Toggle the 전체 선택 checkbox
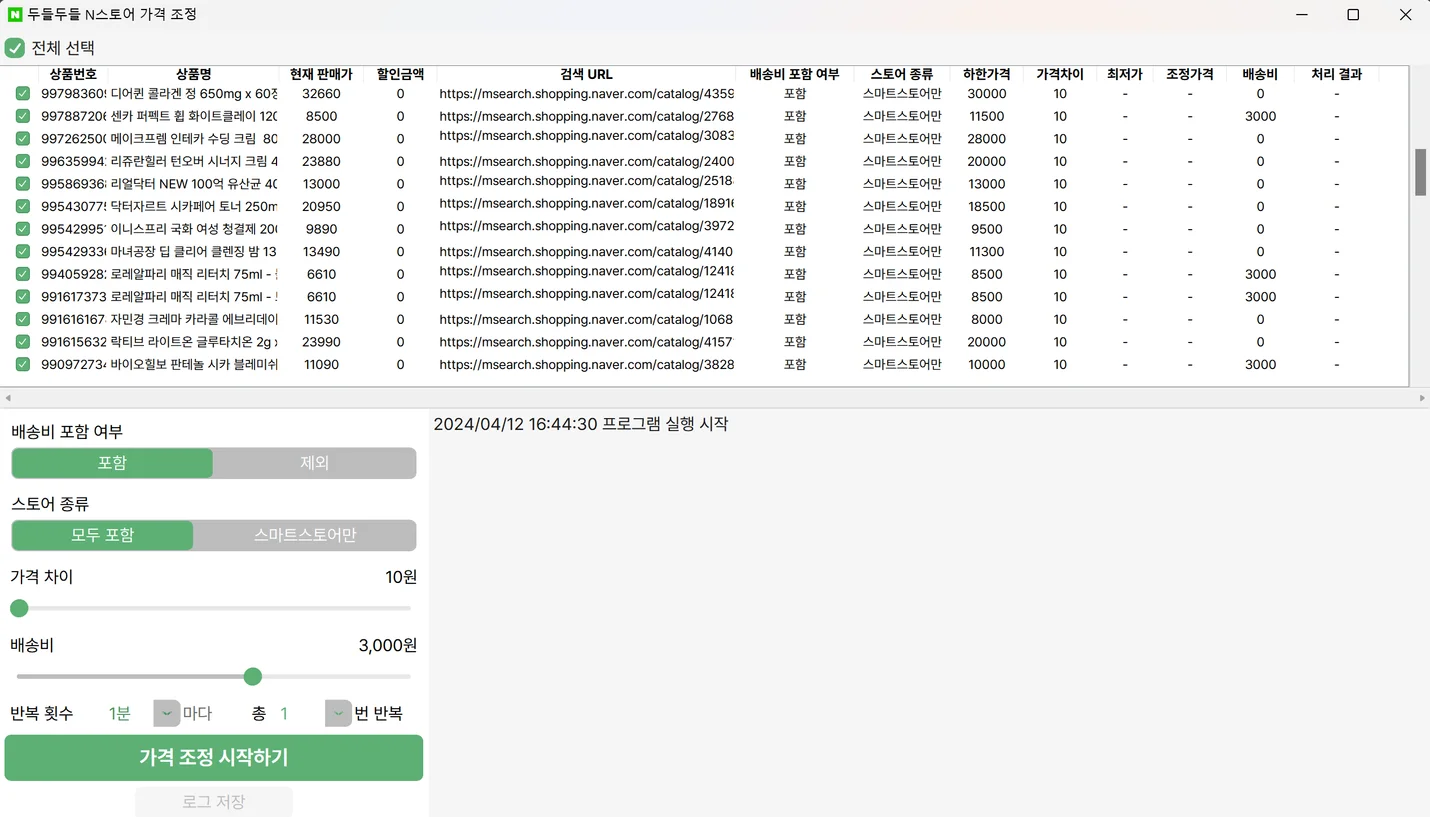1430x817 pixels. click(x=15, y=47)
